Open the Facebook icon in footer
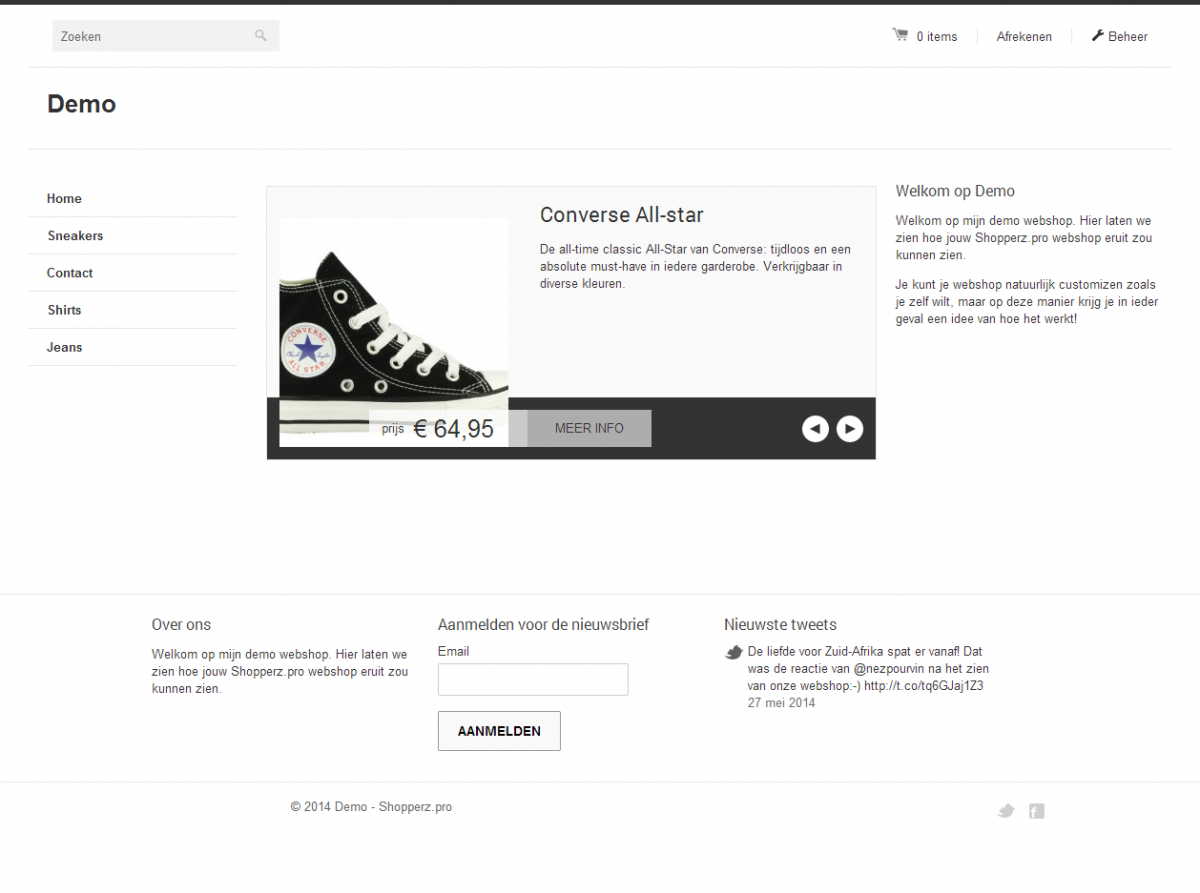Viewport: 1200px width, 893px height. (x=1037, y=811)
